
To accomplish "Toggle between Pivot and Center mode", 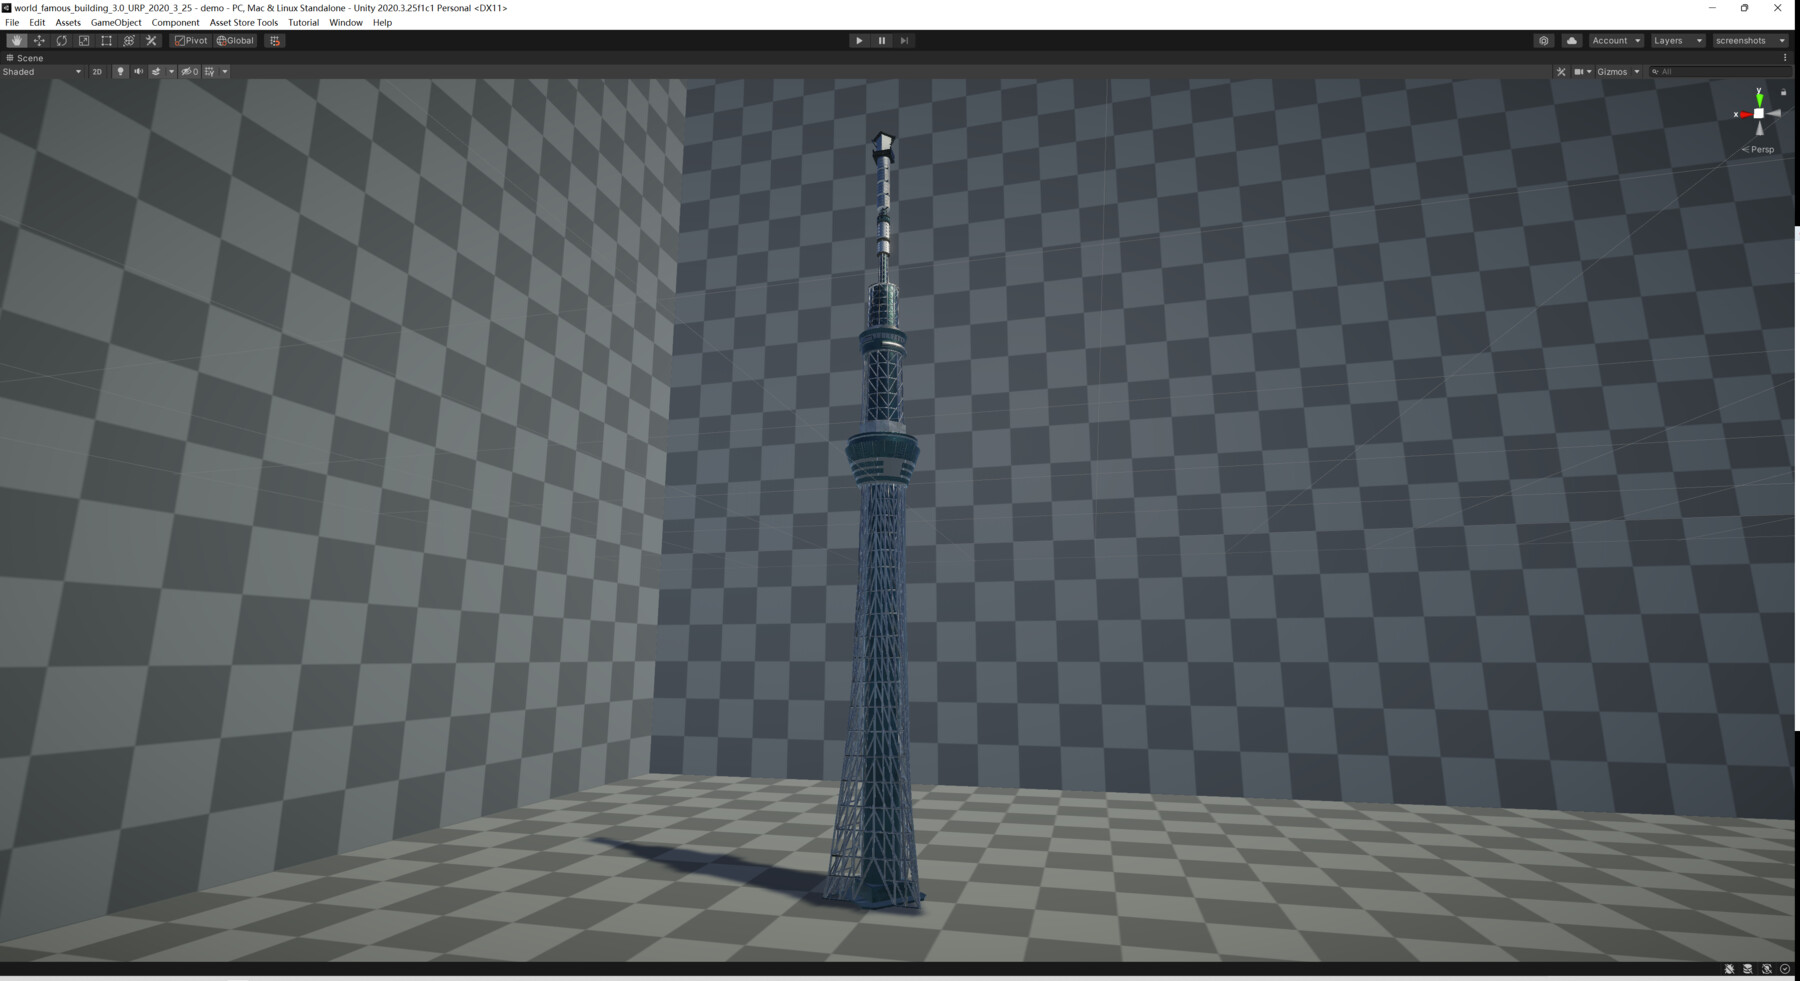I will click(191, 40).
